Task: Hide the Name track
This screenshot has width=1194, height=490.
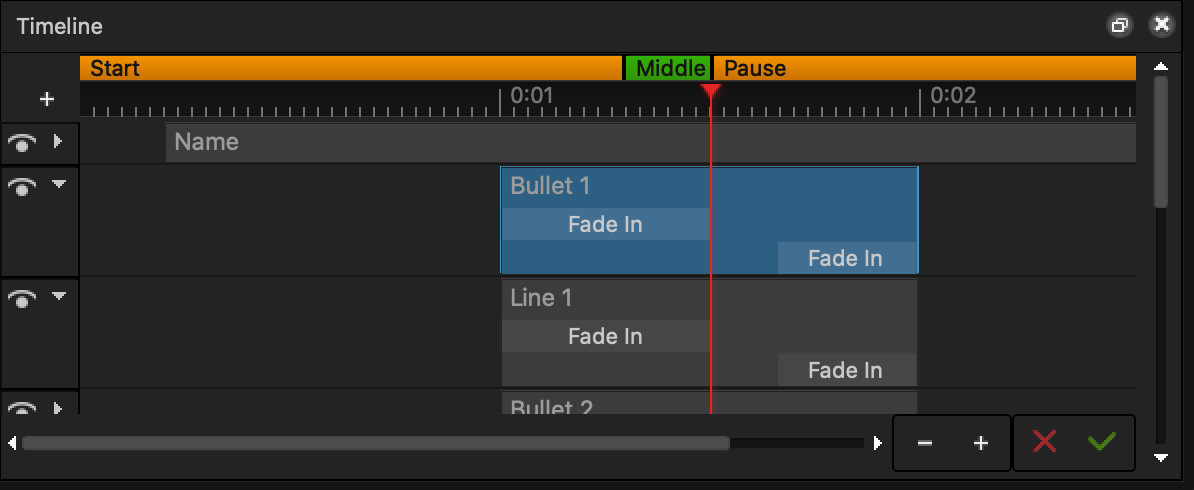Action: pyautogui.click(x=22, y=143)
